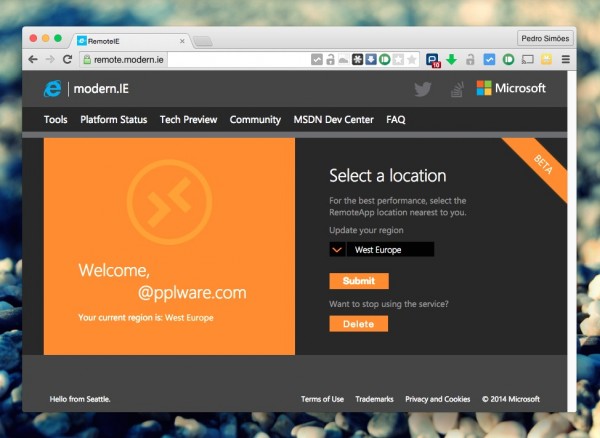Click the Microsoft logo

coord(511,88)
